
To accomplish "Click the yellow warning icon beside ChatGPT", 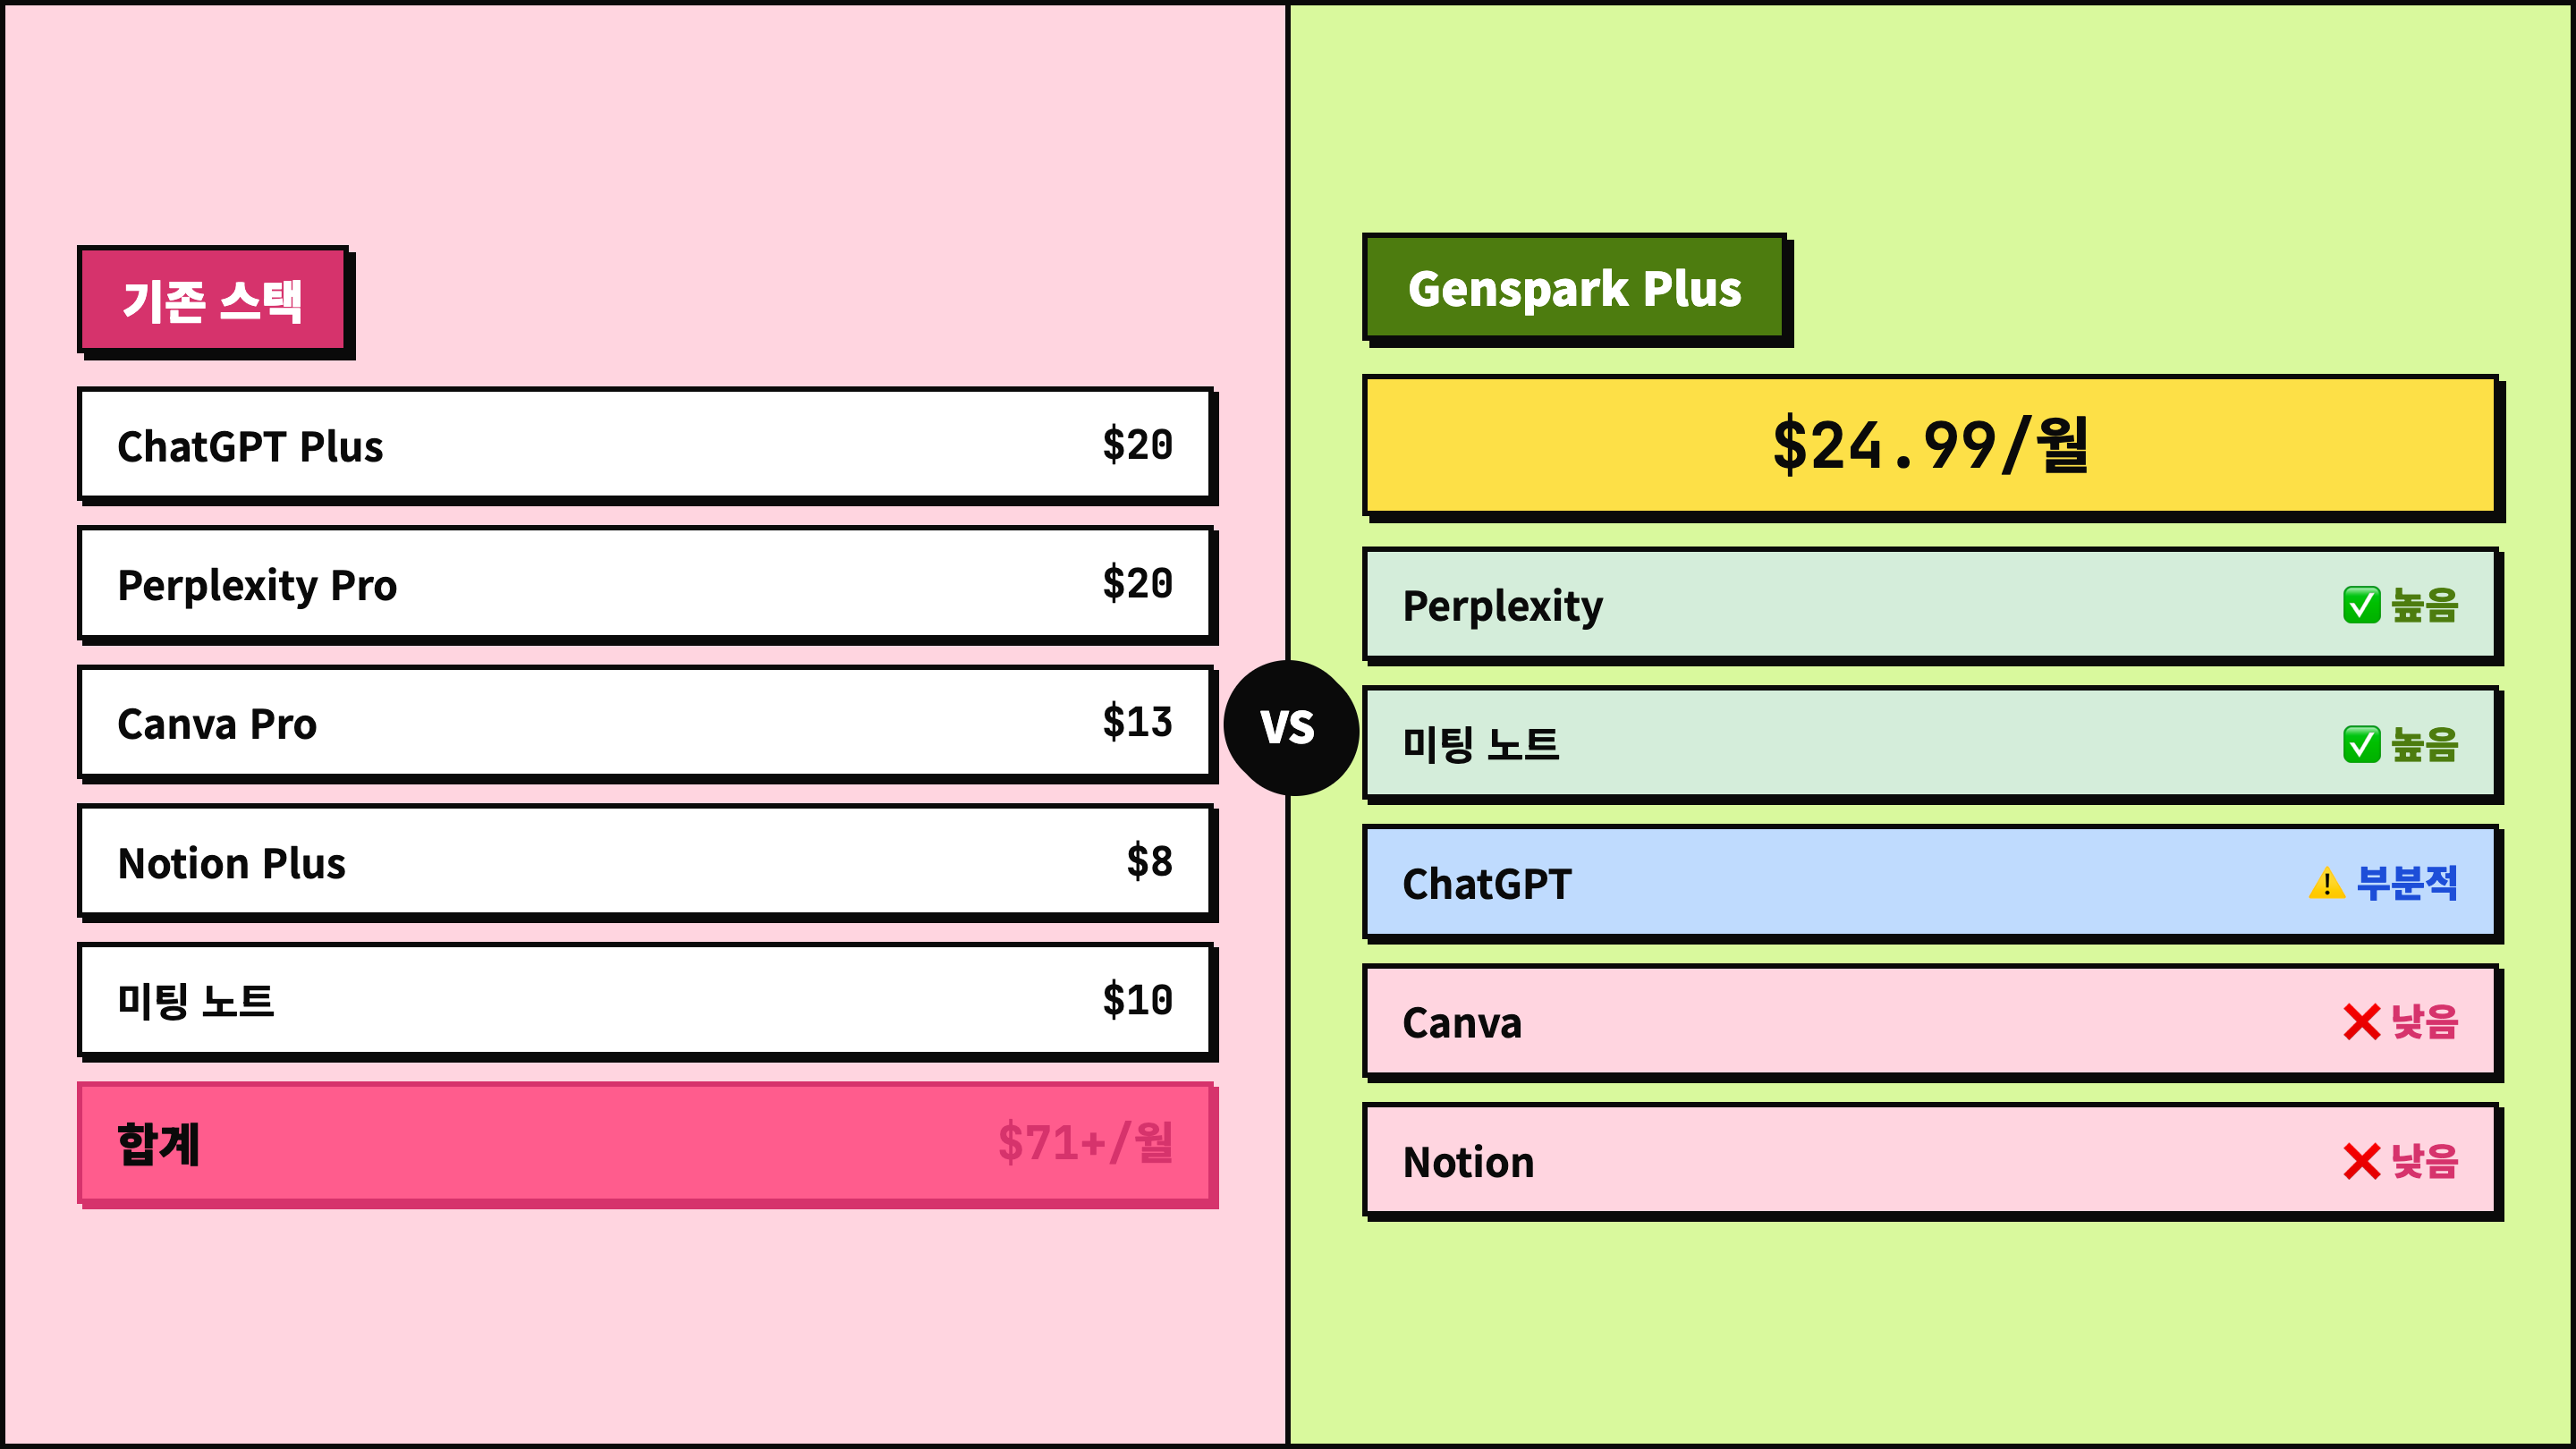I will pyautogui.click(x=2326, y=883).
